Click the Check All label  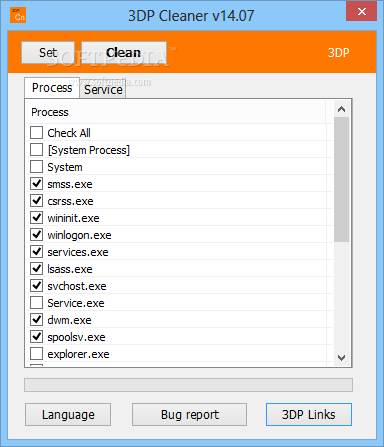69,133
